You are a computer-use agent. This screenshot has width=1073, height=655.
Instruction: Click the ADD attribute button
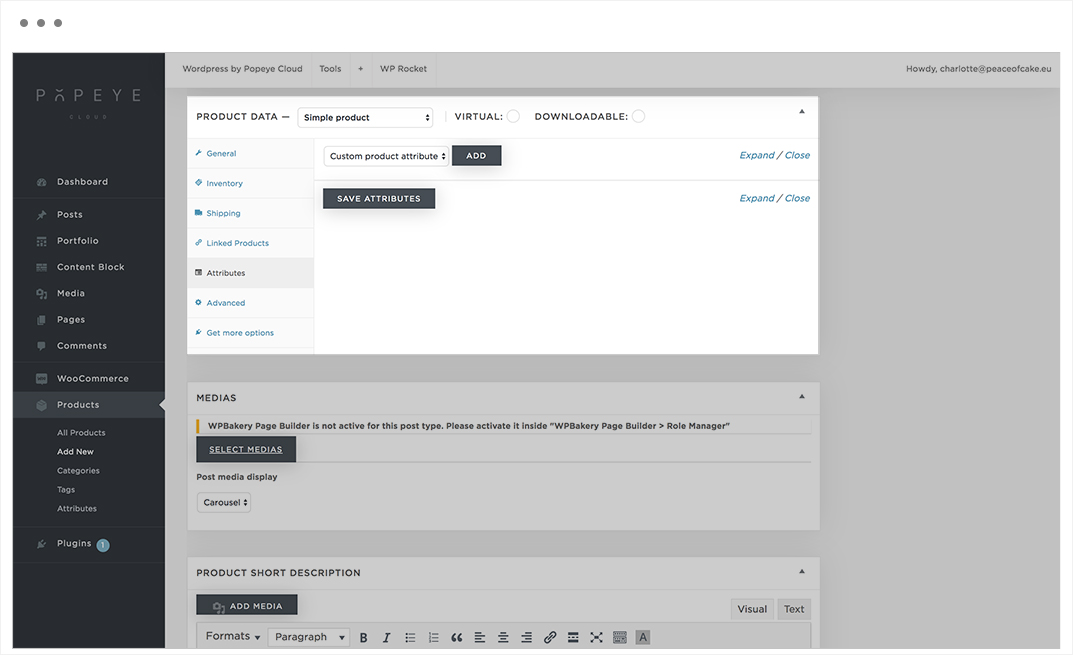point(476,156)
